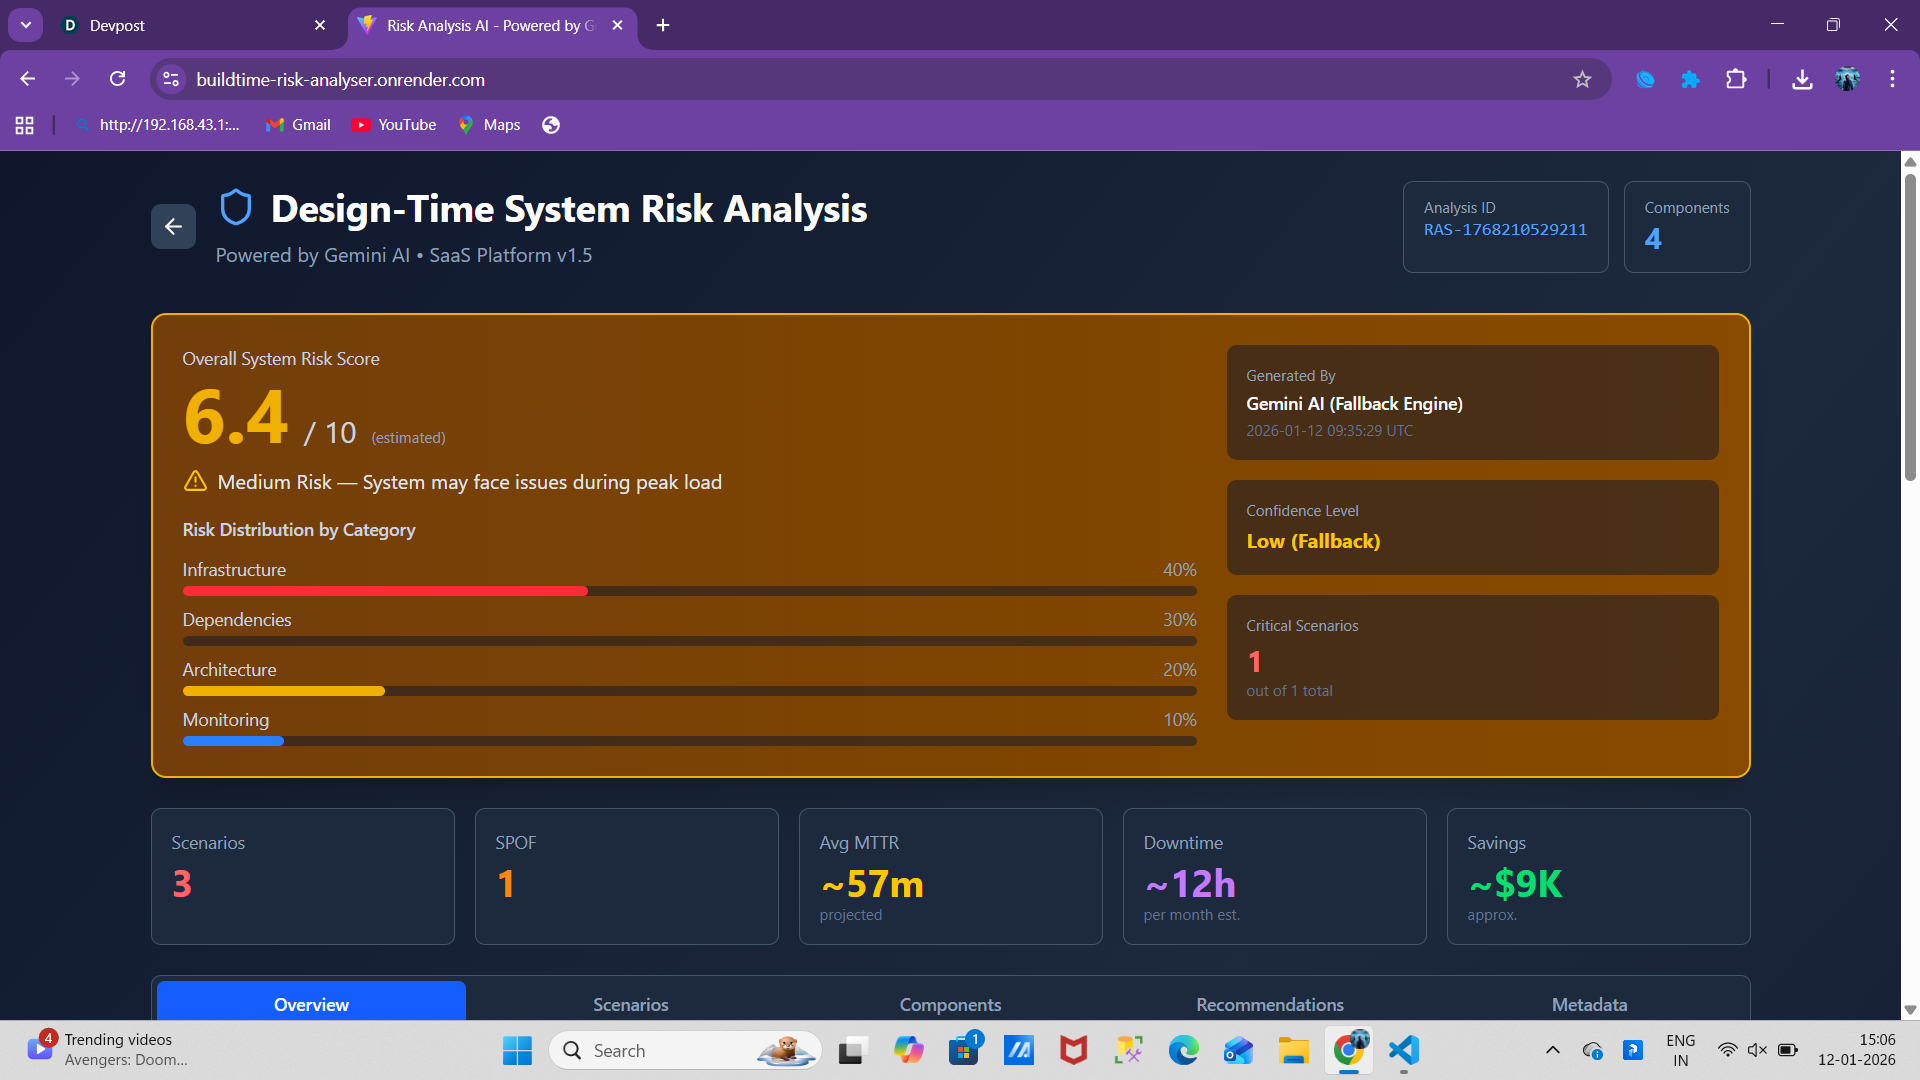1920x1080 pixels.
Task: Bookmark this page with the star icon
Action: pos(1582,79)
